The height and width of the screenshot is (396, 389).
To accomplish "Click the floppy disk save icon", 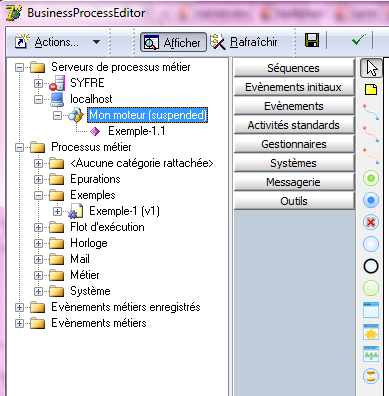I will pos(312,40).
